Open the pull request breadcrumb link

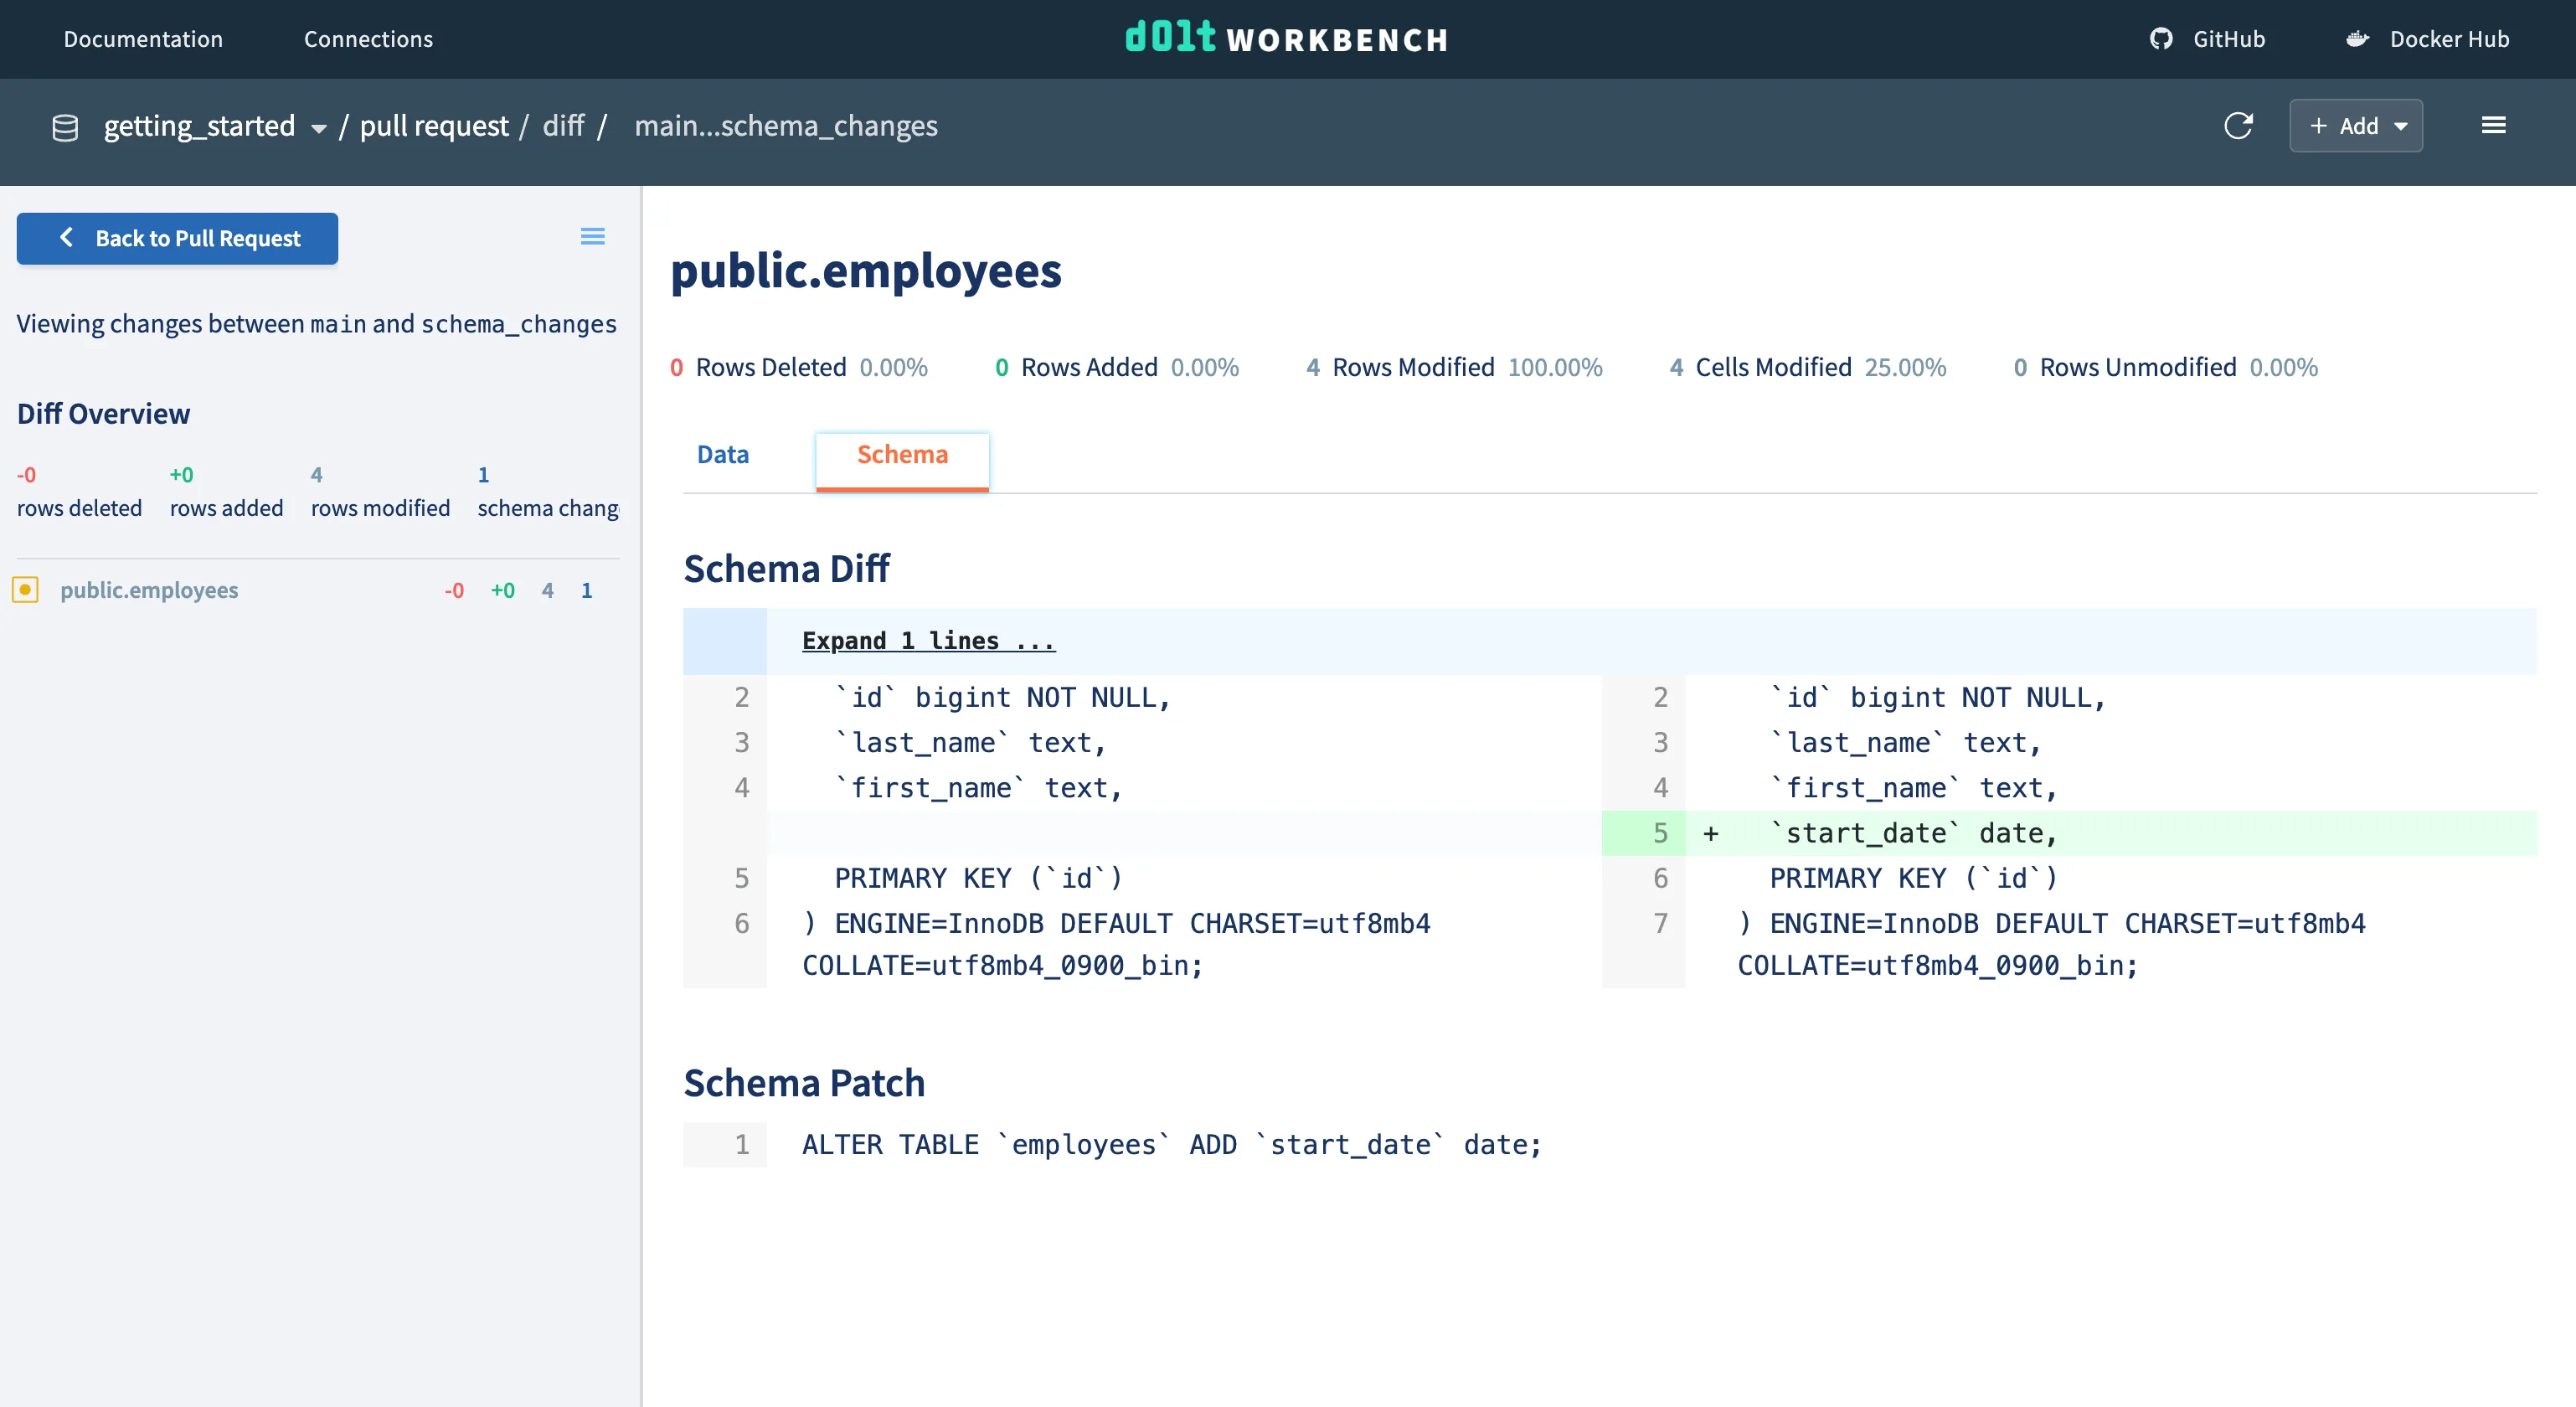click(434, 126)
